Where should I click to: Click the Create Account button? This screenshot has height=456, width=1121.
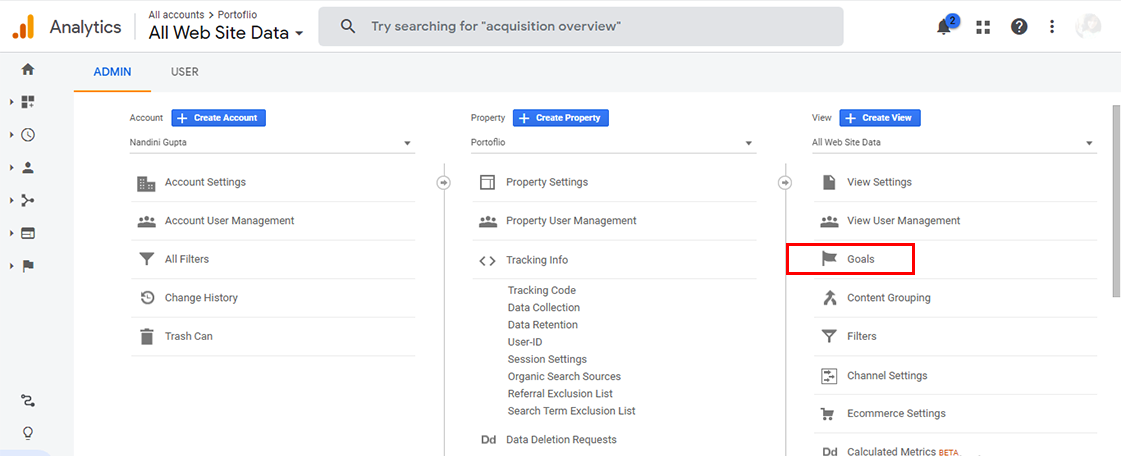(218, 118)
